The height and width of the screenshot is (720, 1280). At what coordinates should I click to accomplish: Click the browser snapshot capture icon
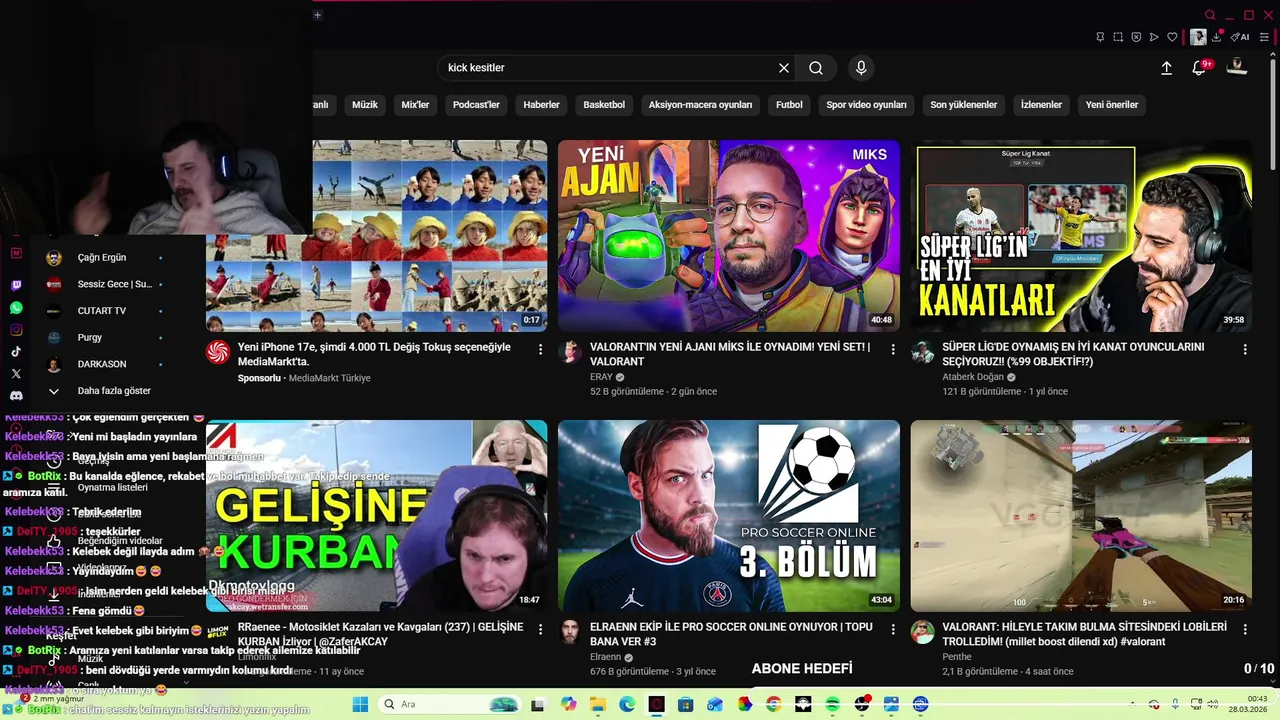tap(1118, 37)
